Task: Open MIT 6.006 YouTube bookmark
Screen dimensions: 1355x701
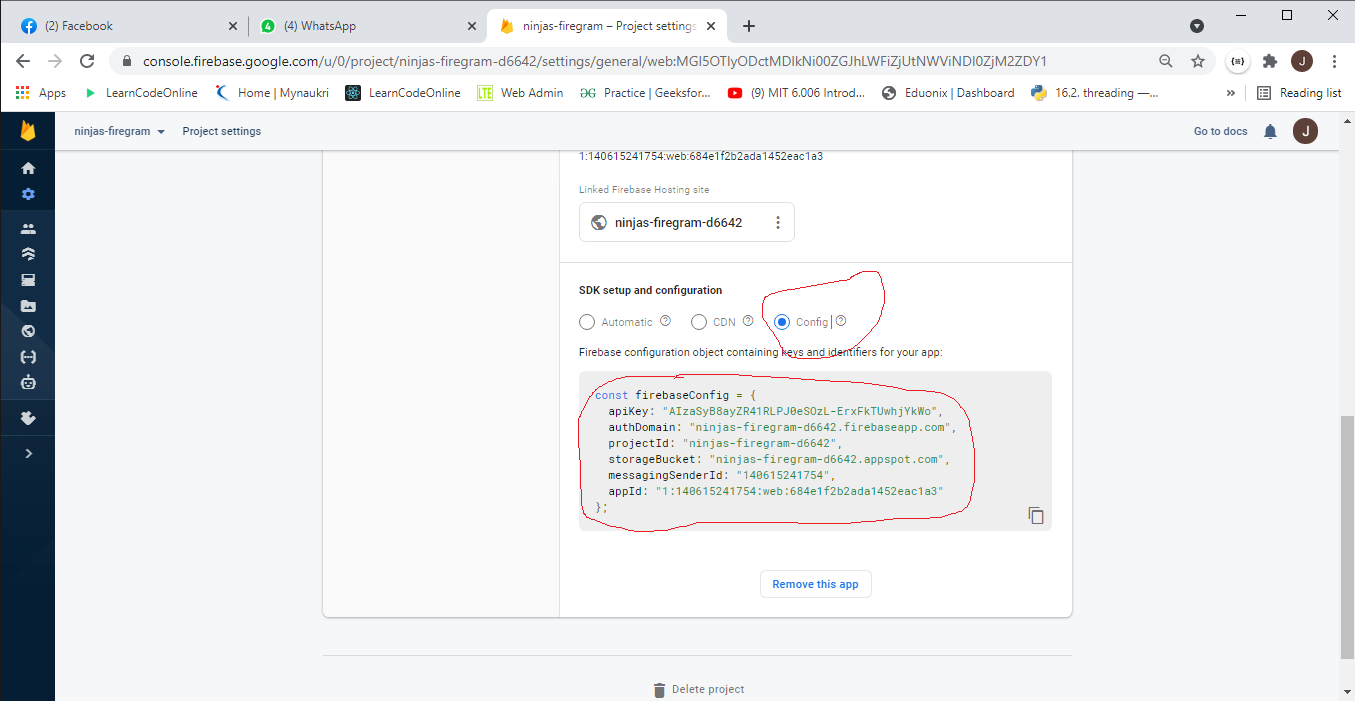Action: point(796,93)
